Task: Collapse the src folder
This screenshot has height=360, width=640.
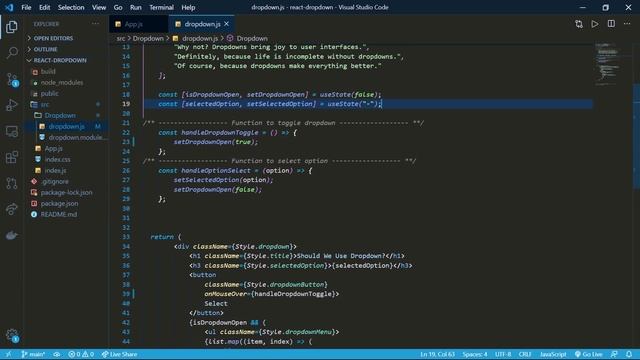Action: [45, 104]
